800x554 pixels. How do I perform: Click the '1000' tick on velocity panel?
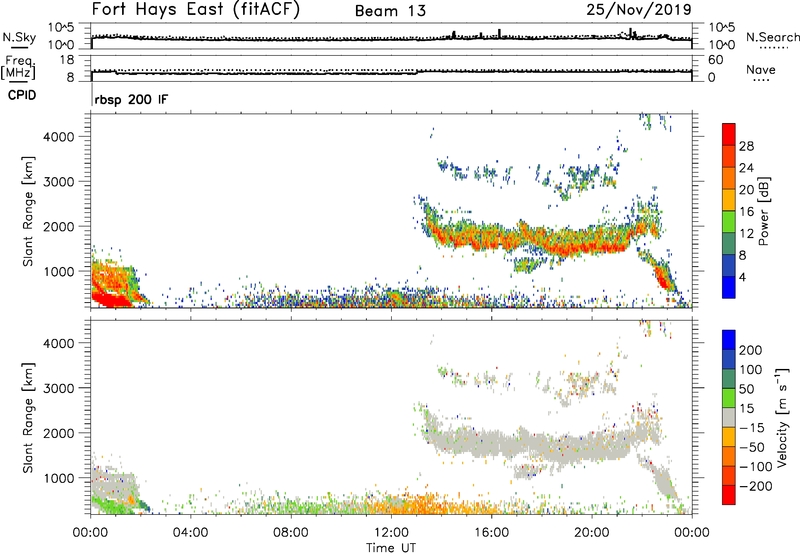point(58,478)
